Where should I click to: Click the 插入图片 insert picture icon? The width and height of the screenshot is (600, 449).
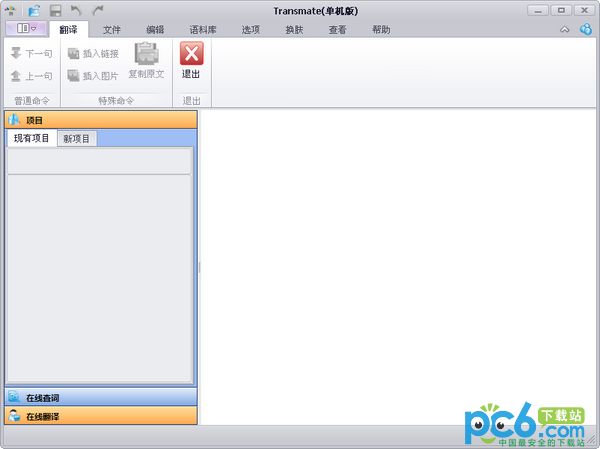pyautogui.click(x=74, y=75)
